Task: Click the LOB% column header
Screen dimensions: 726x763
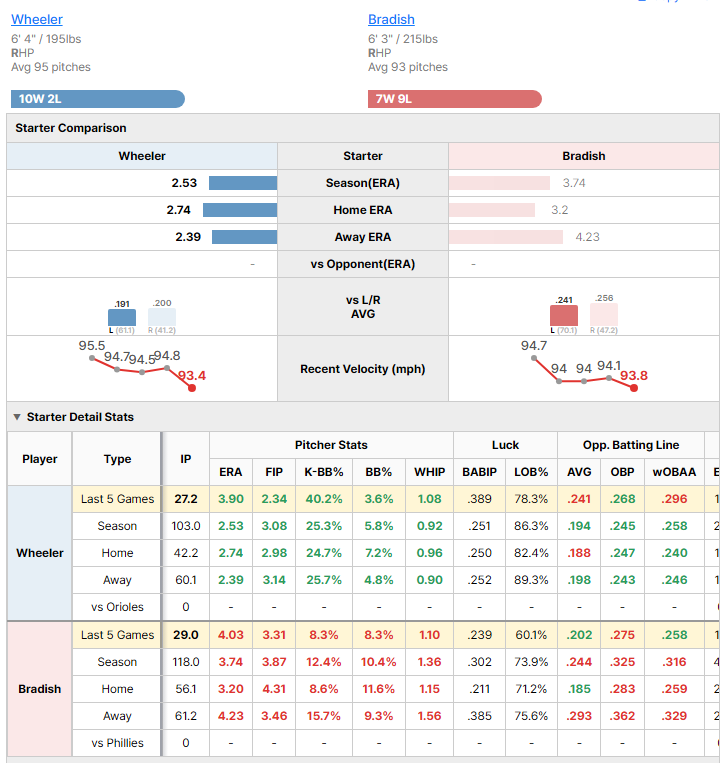Action: [531, 472]
